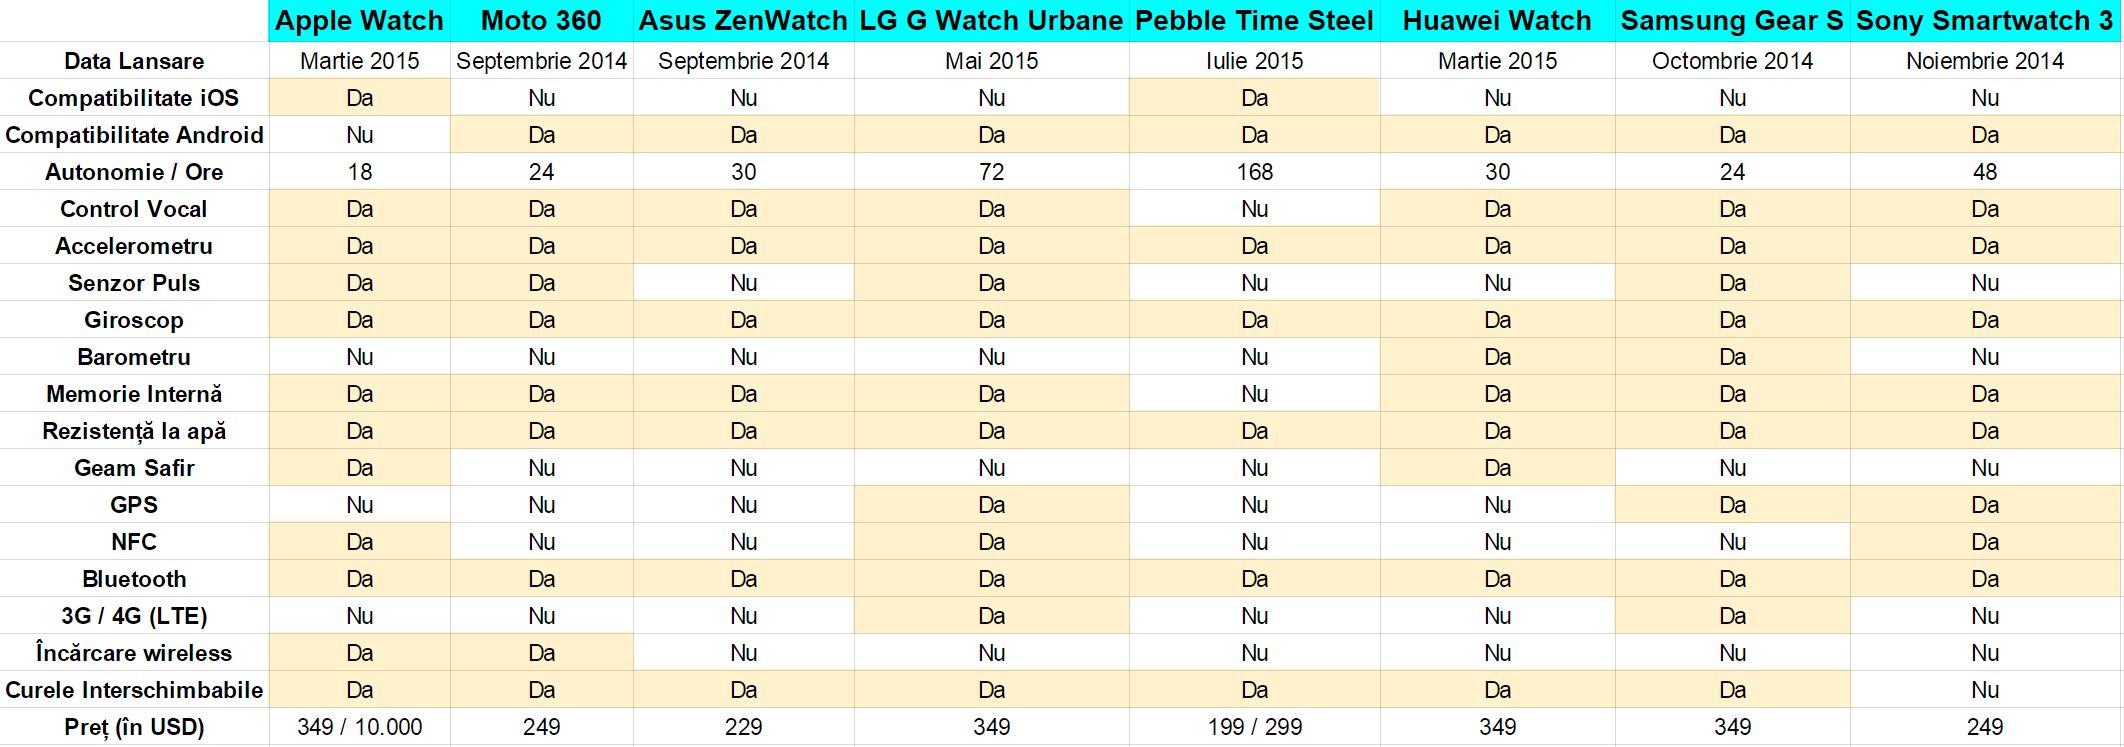
Task: Click the Încărcare wireless row label
Action: coord(134,653)
